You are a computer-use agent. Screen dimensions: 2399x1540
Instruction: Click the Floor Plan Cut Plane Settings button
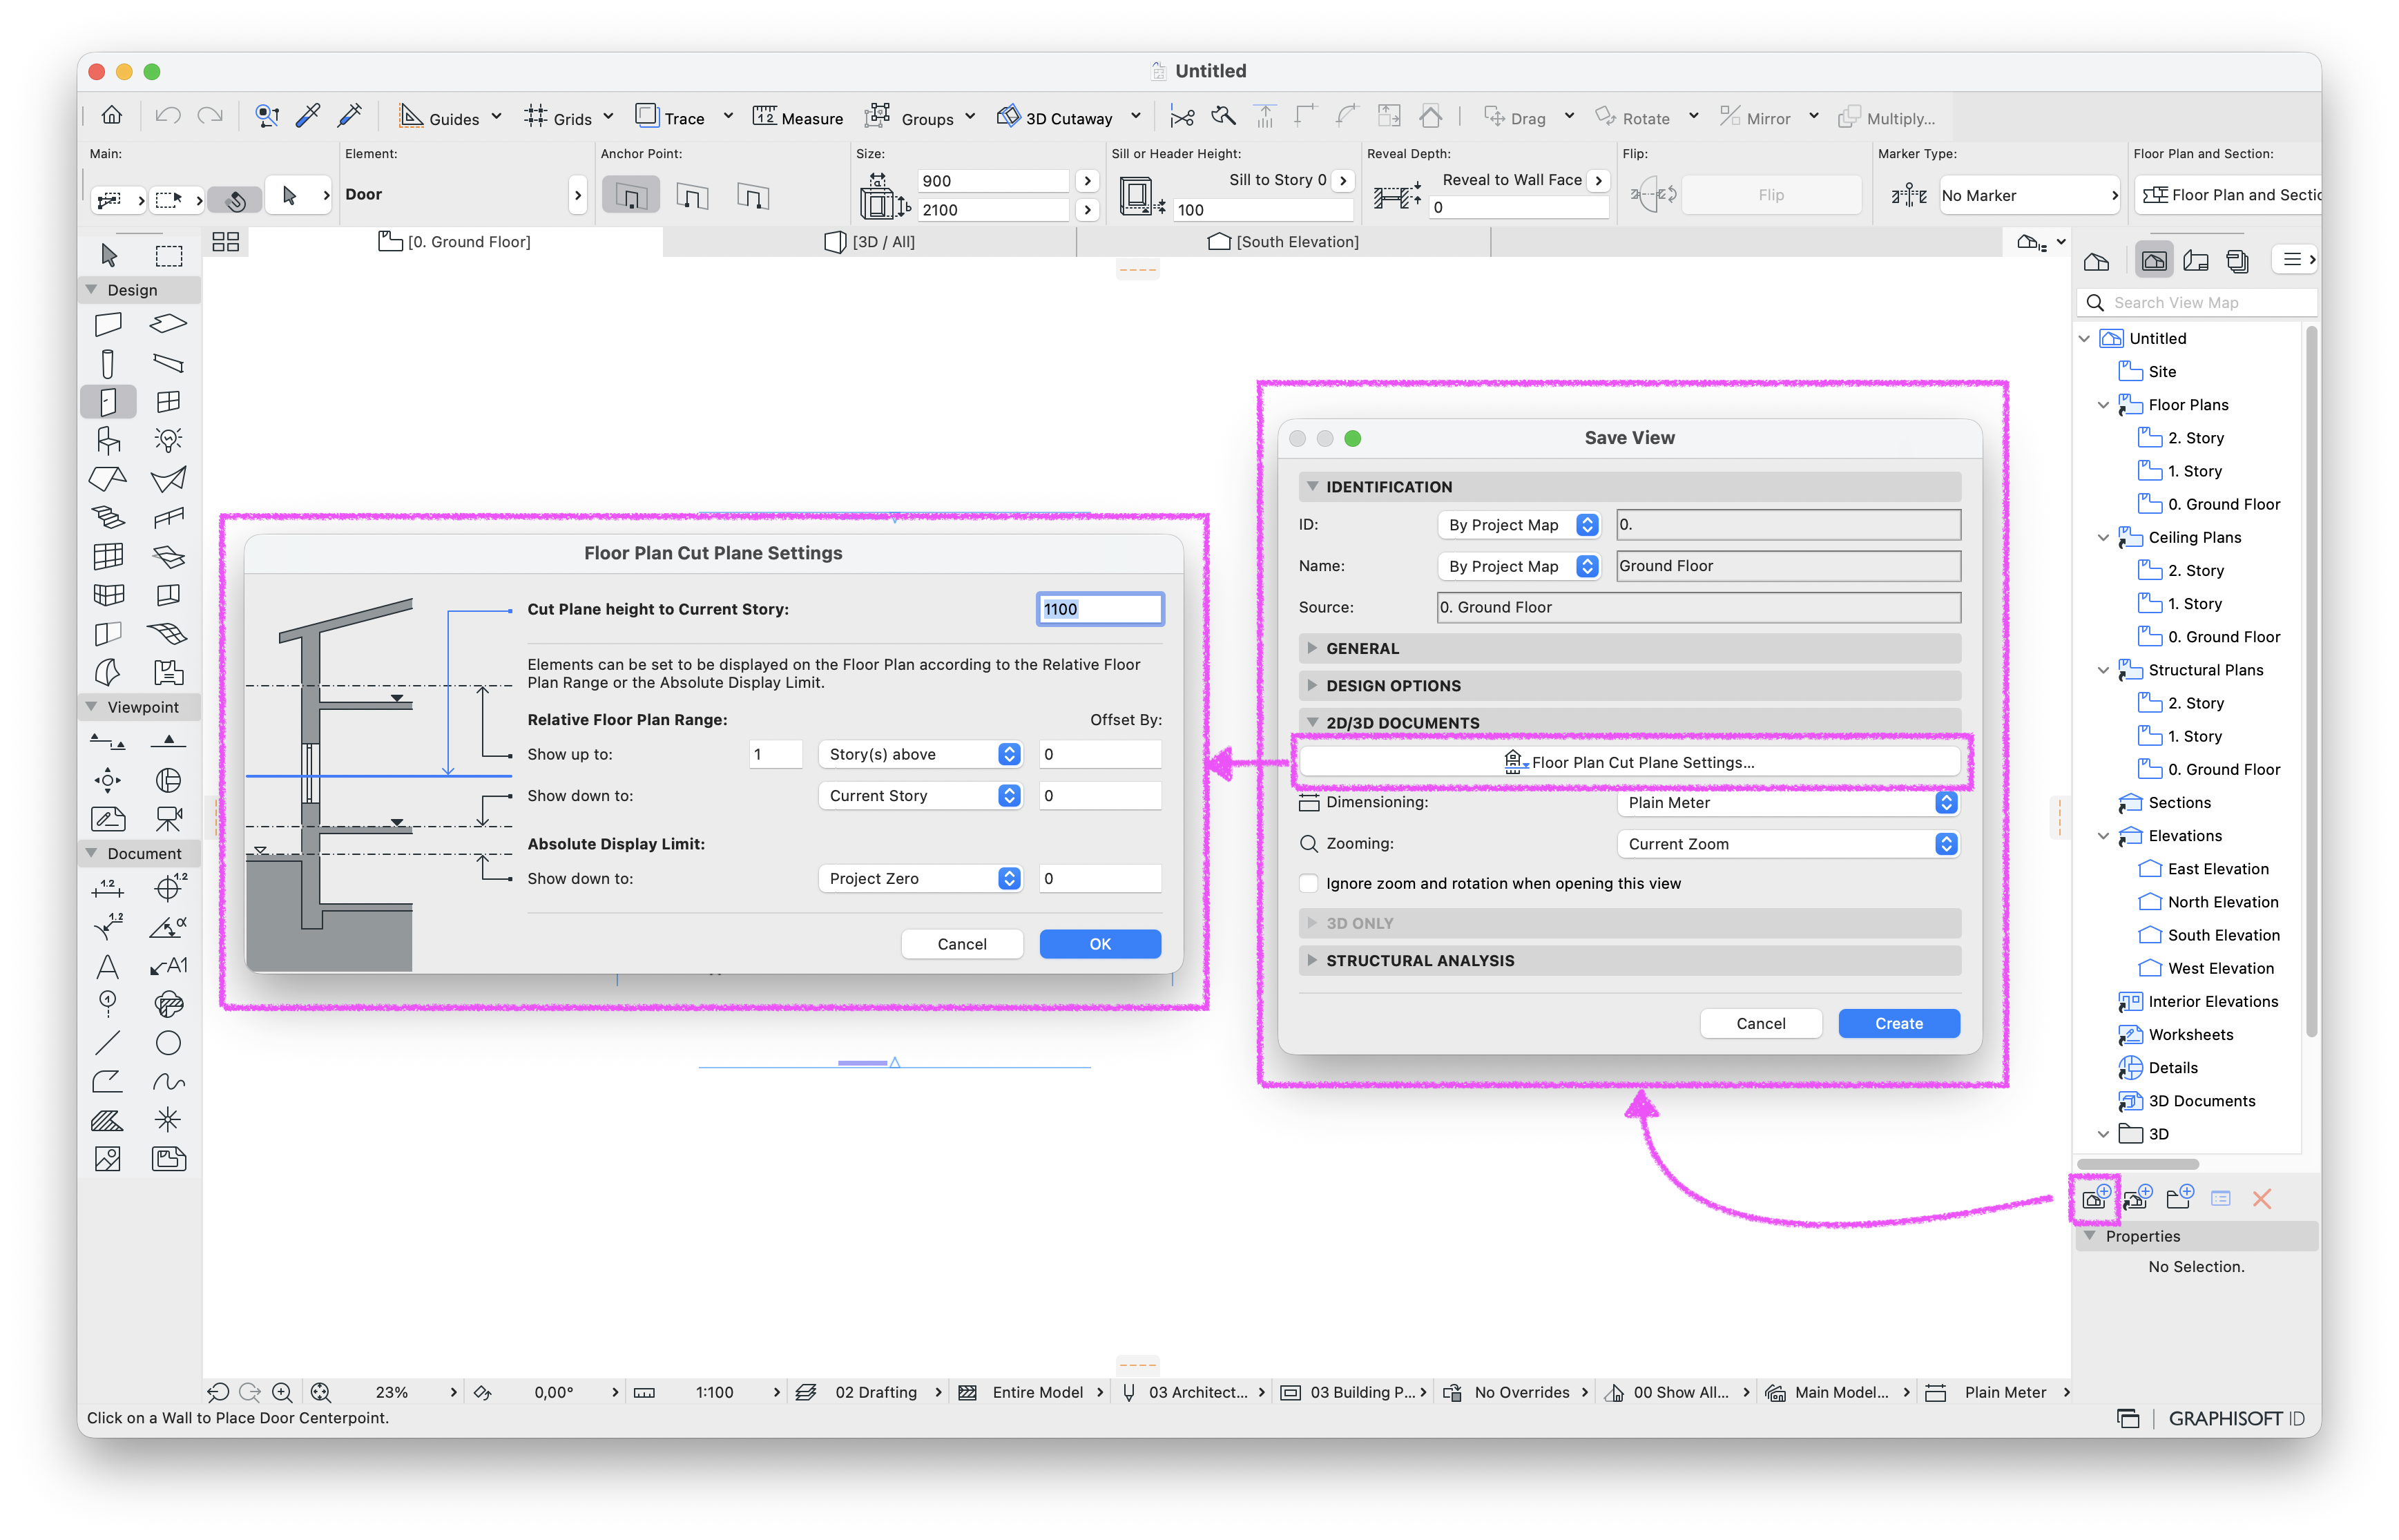click(1629, 762)
